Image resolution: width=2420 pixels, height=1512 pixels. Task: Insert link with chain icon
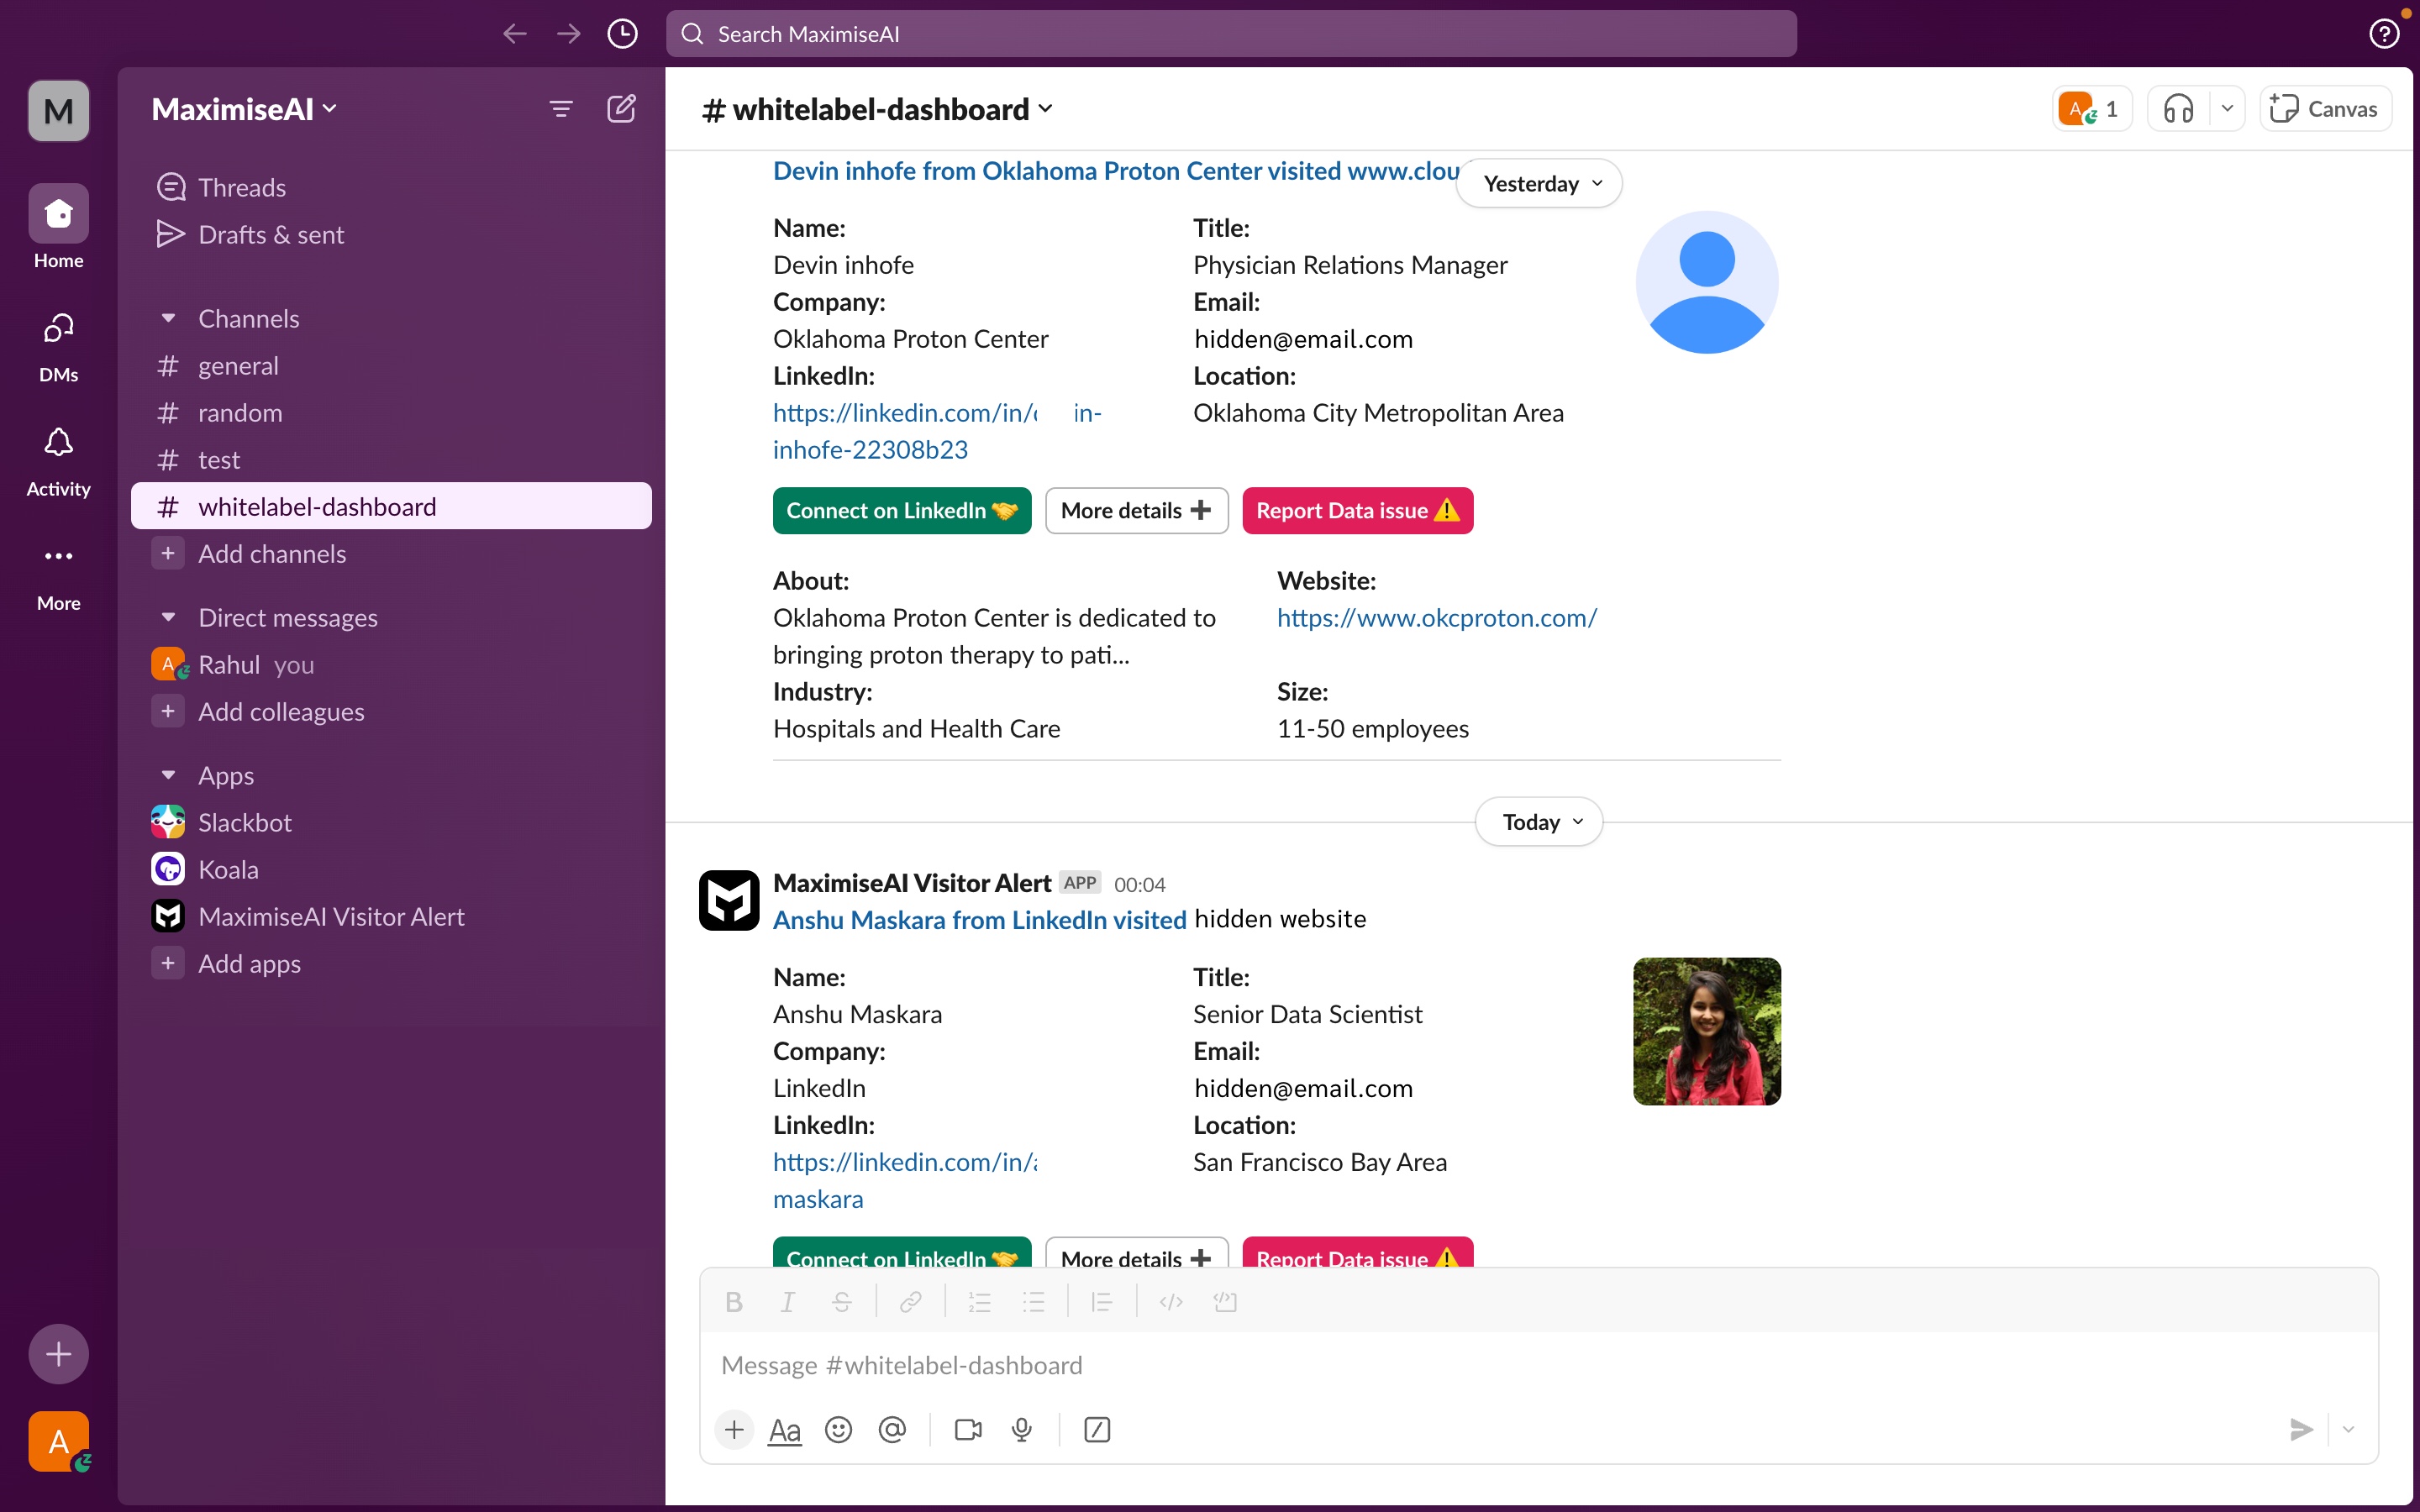[x=910, y=1301]
